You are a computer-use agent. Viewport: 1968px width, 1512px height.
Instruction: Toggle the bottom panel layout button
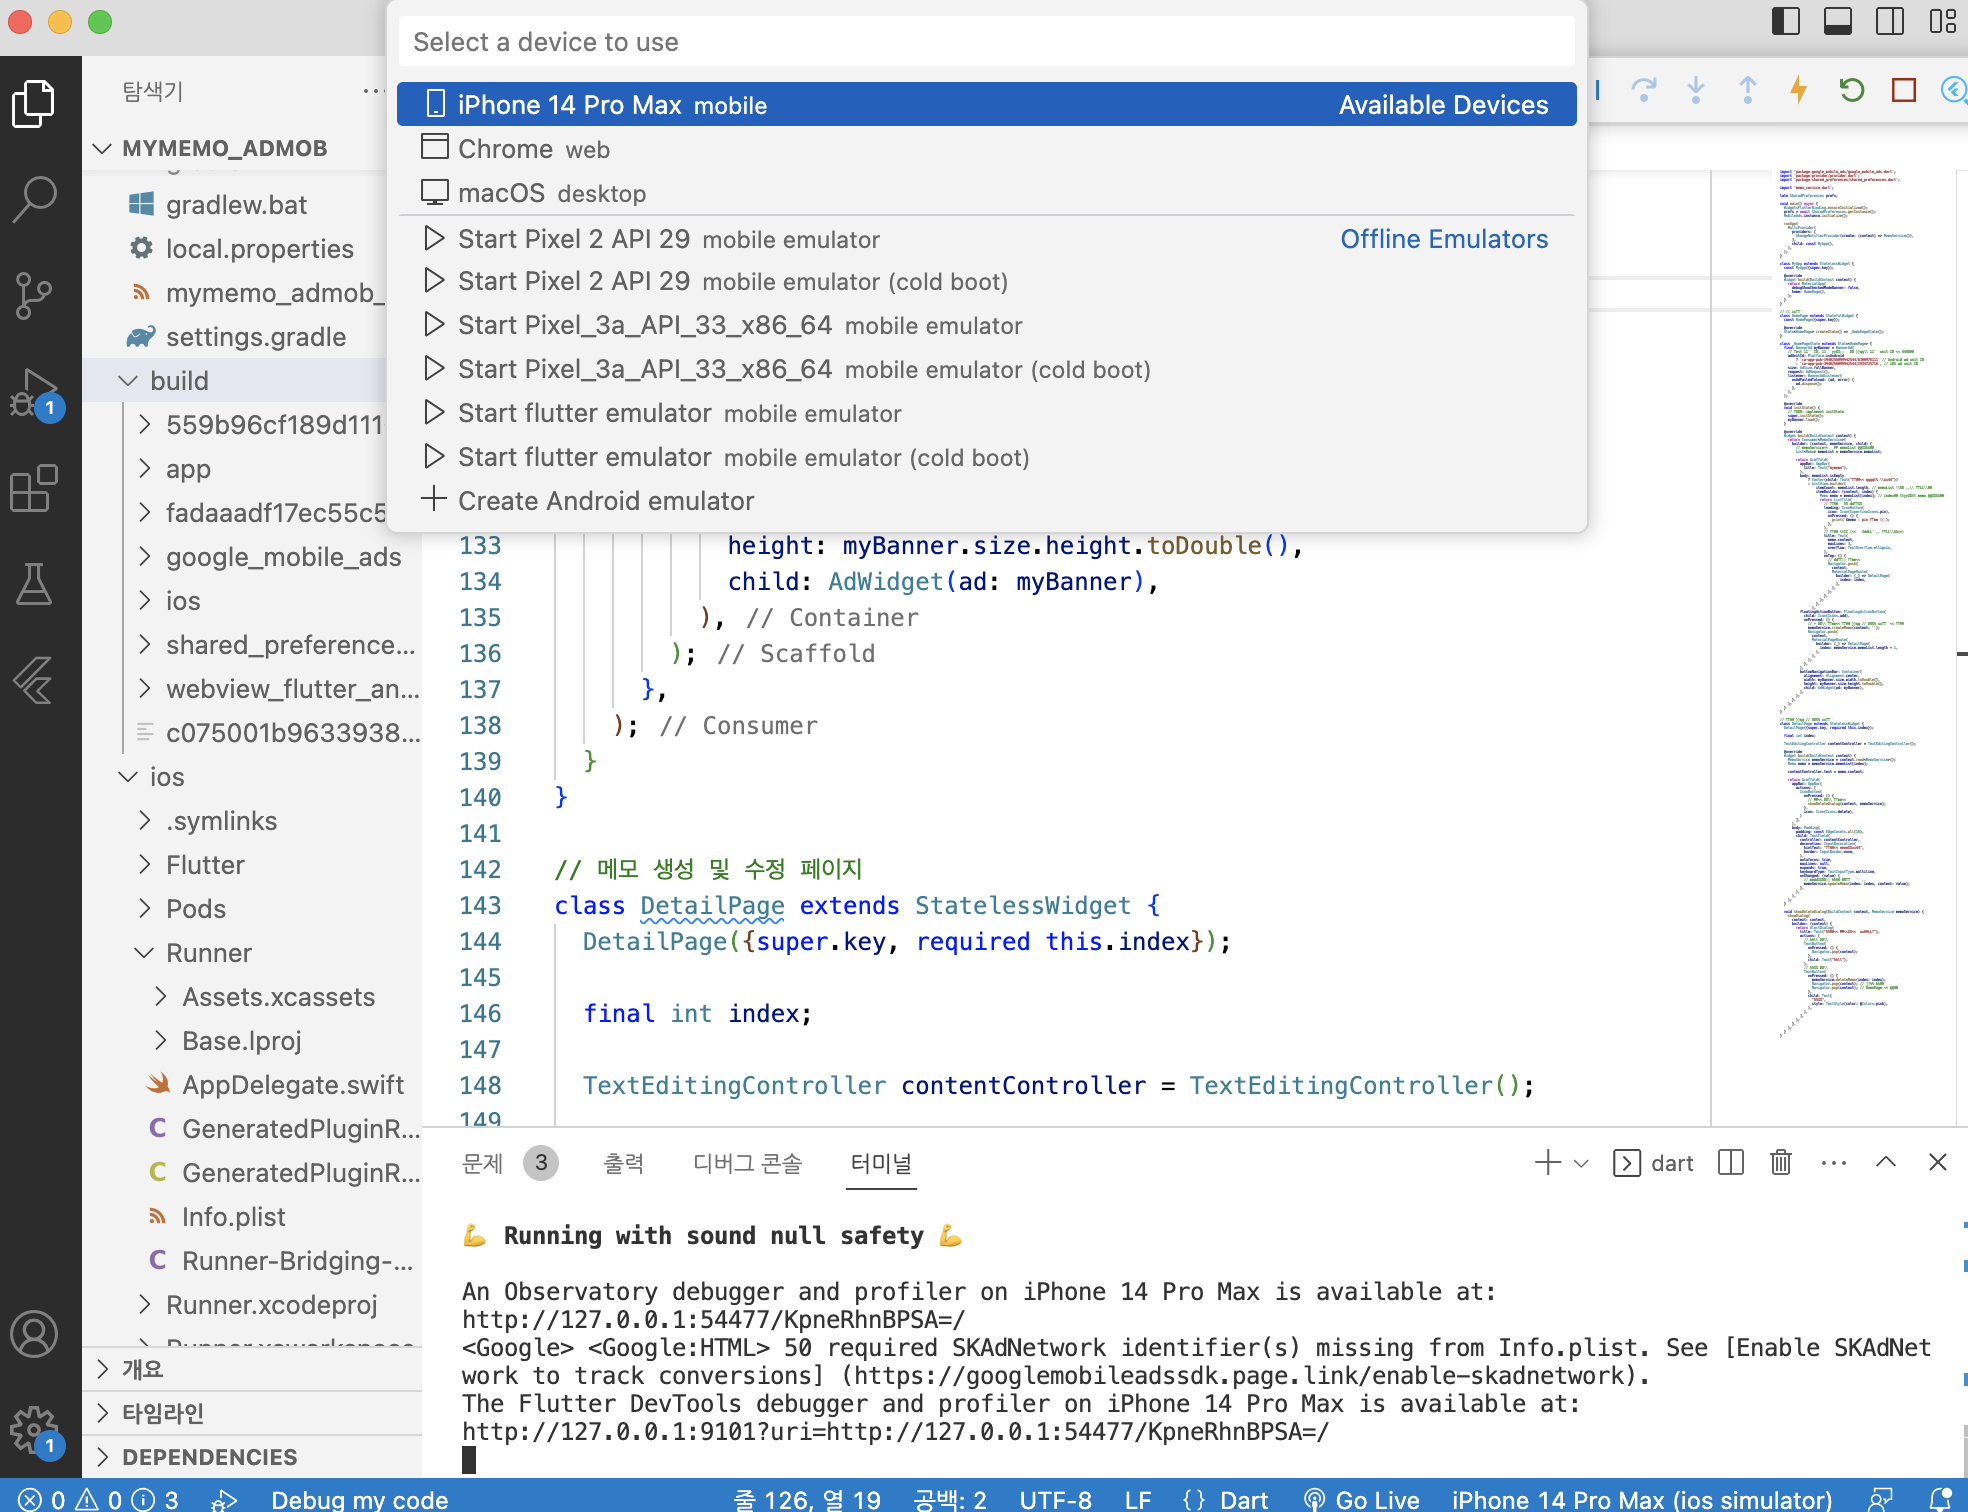(1838, 21)
